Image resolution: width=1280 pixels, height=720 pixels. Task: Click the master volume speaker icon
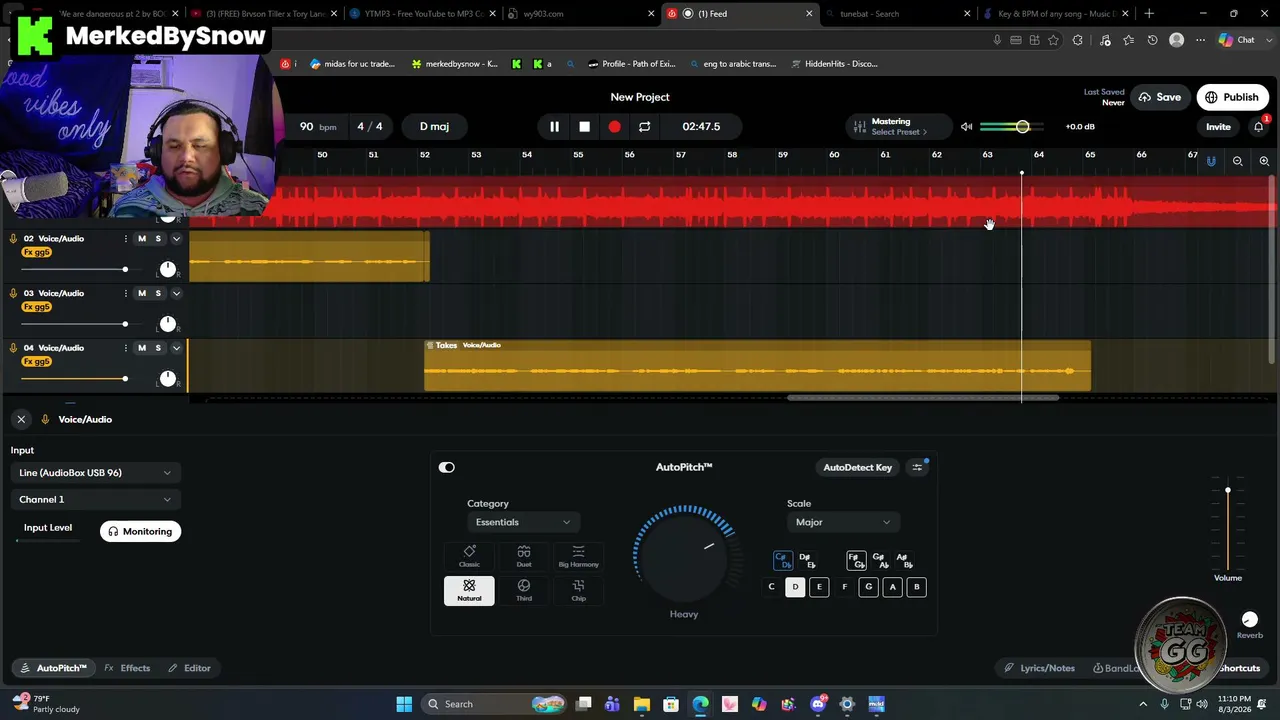point(966,127)
